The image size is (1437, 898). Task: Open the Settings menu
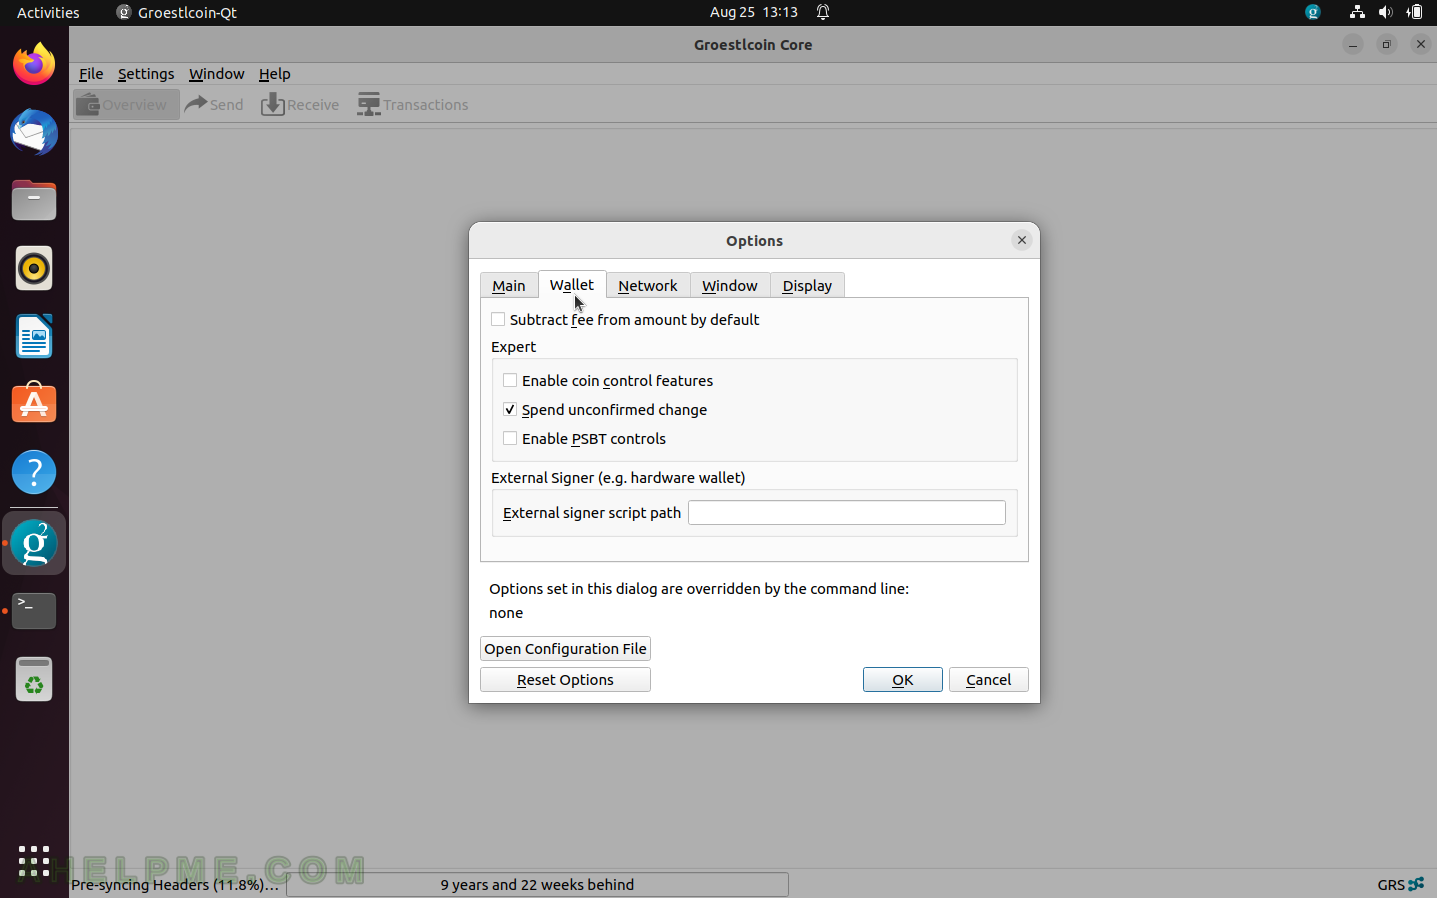(x=146, y=74)
